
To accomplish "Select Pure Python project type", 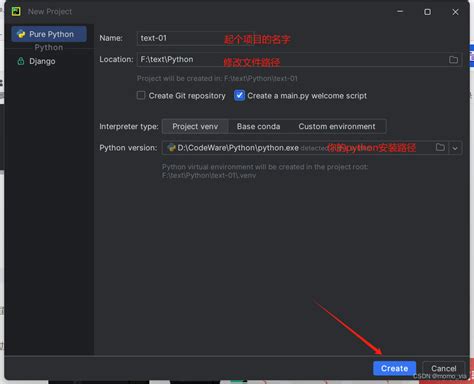I will (49, 34).
